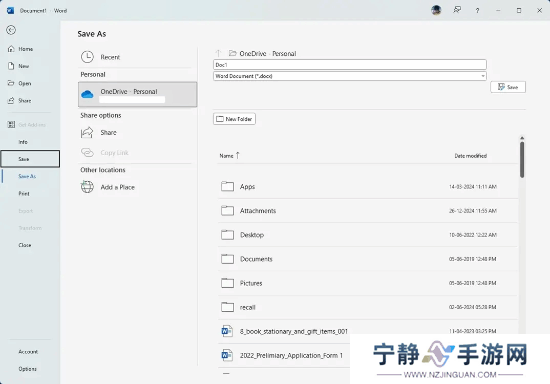Click the scrollbar up arrow
The height and width of the screenshot is (384, 550).
click(x=522, y=138)
